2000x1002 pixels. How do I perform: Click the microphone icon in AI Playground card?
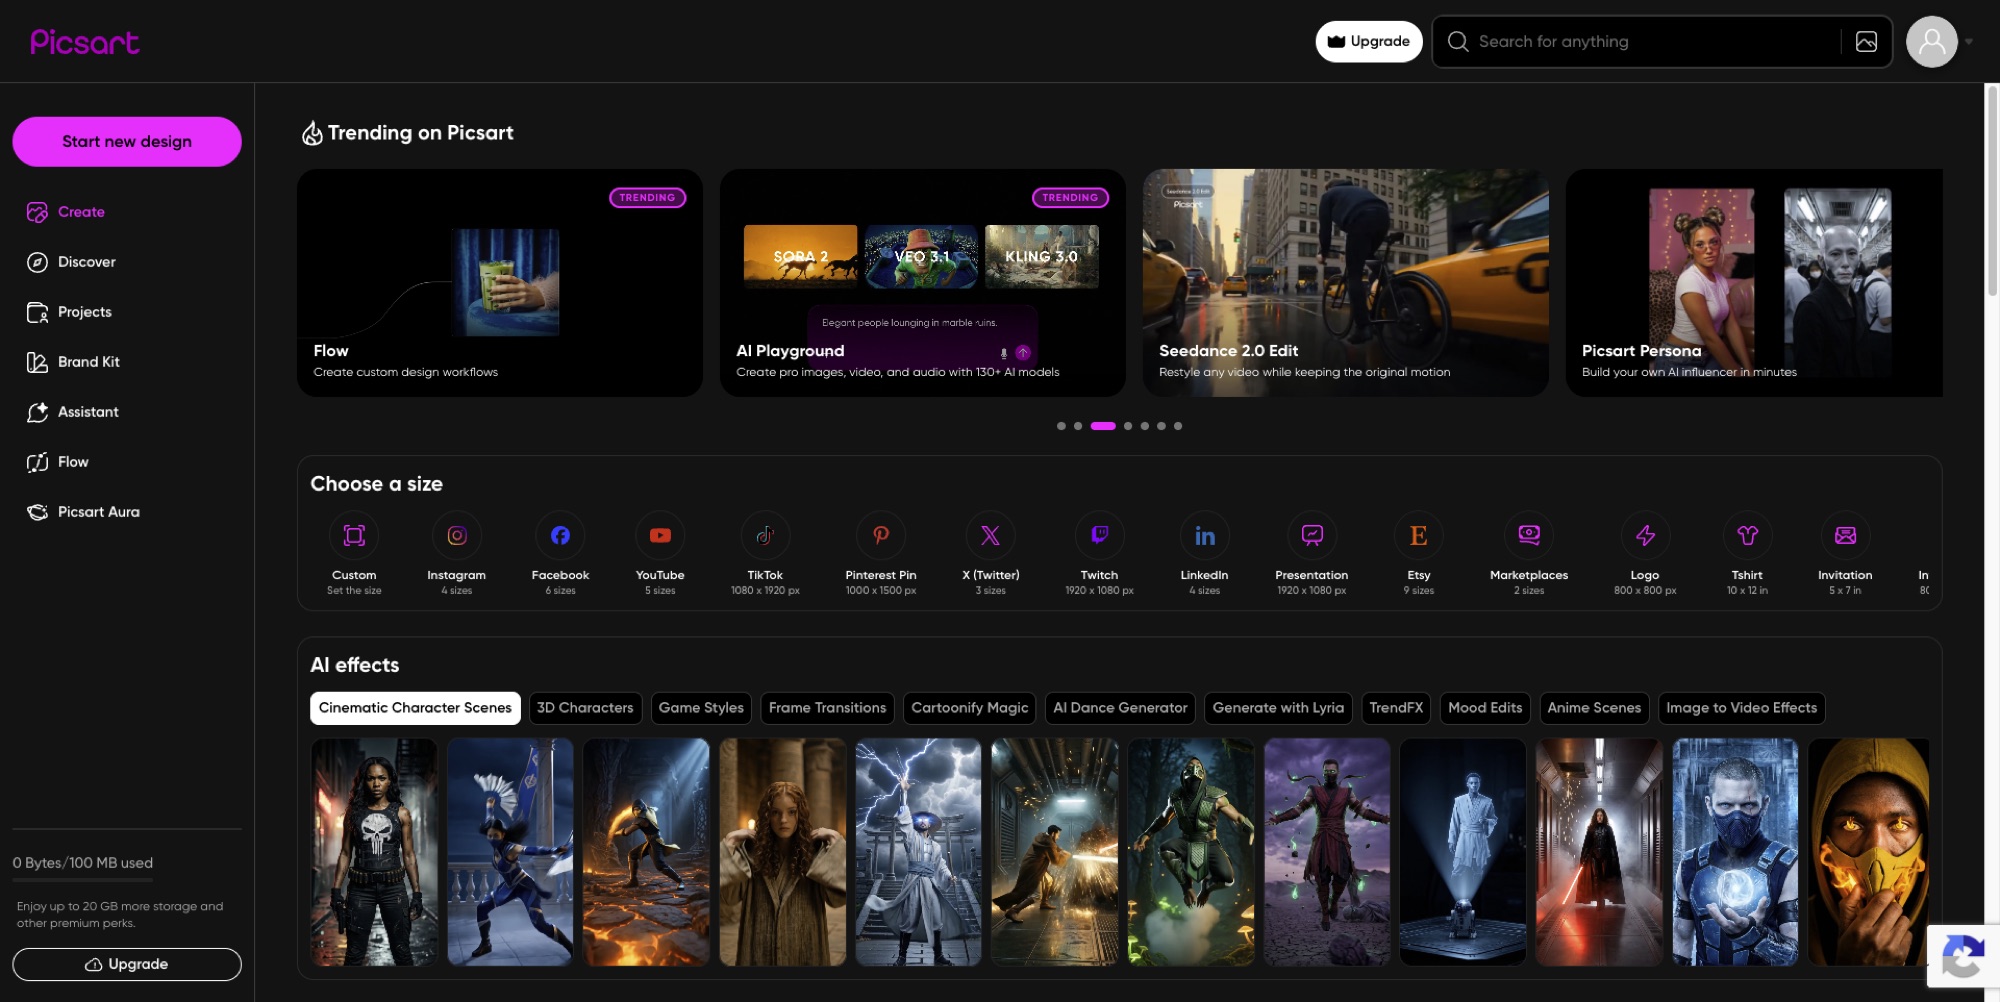(x=1004, y=353)
